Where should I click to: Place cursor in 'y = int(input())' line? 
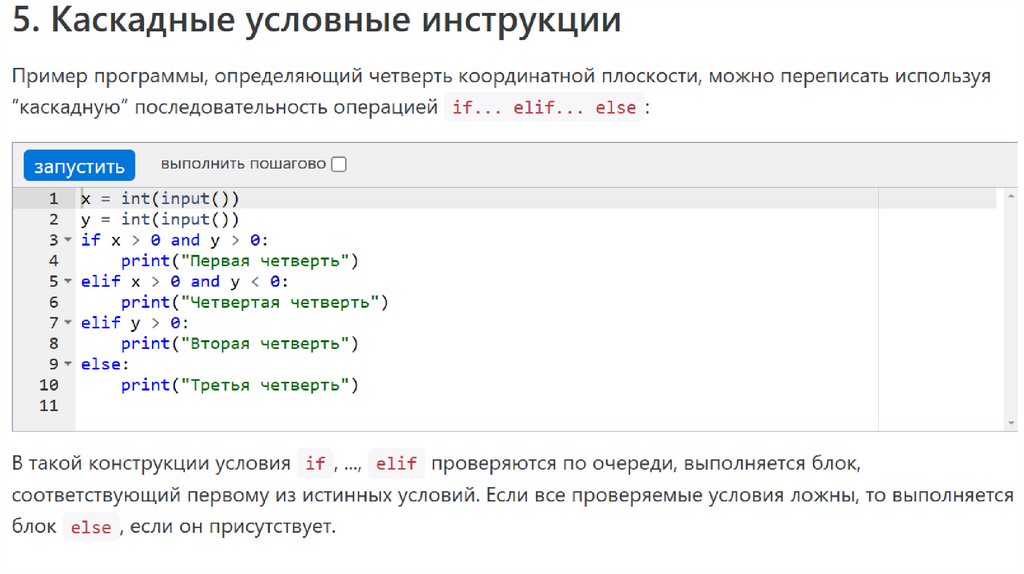click(x=161, y=219)
